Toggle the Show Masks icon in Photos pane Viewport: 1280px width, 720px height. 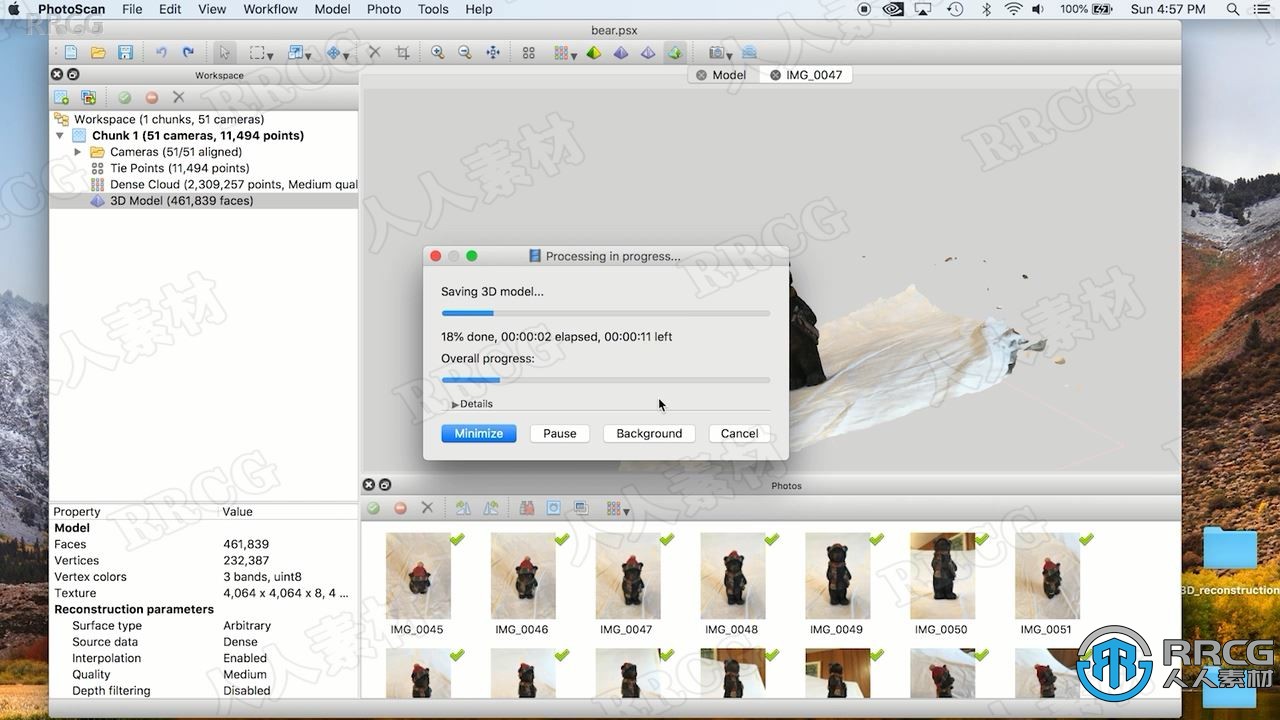554,508
